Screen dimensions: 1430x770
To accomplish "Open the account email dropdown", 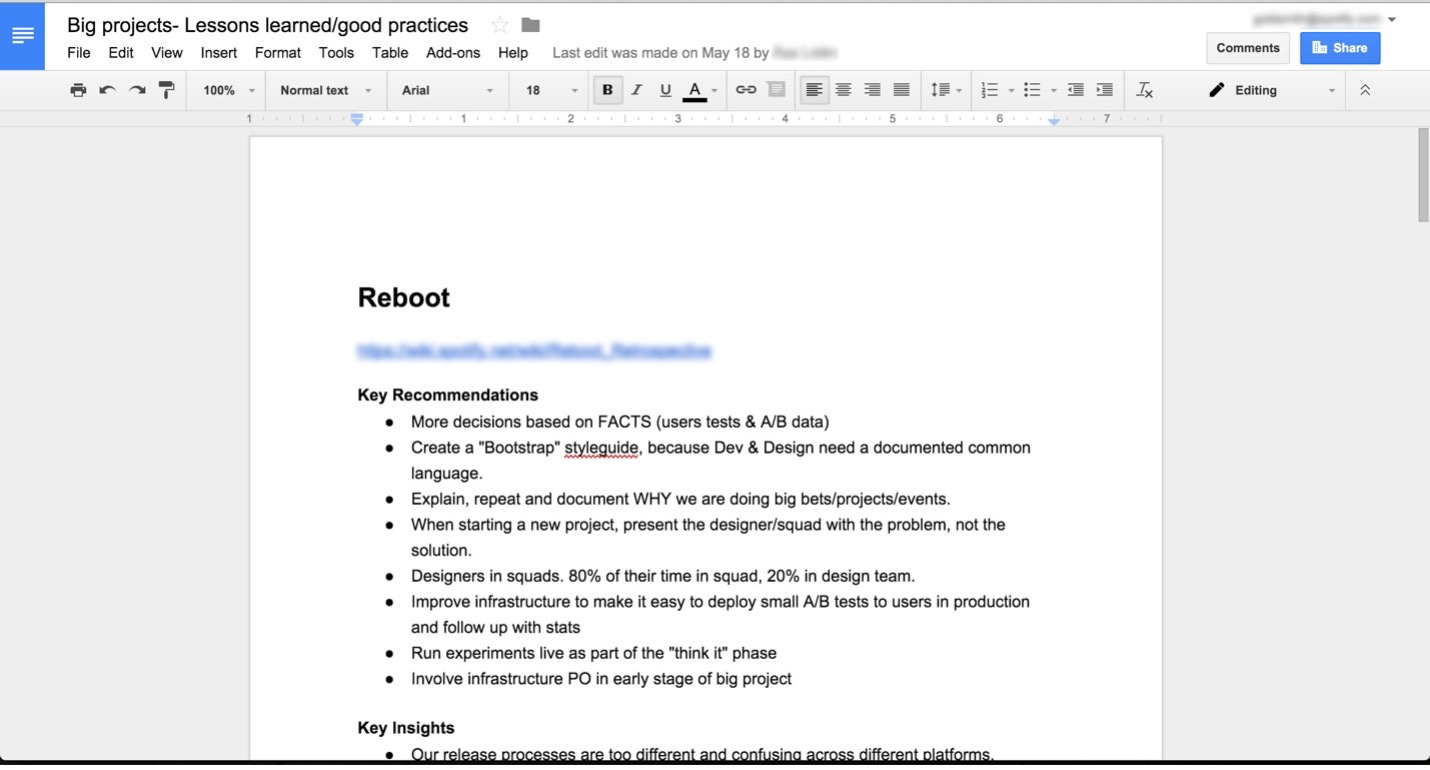I will coord(1324,19).
